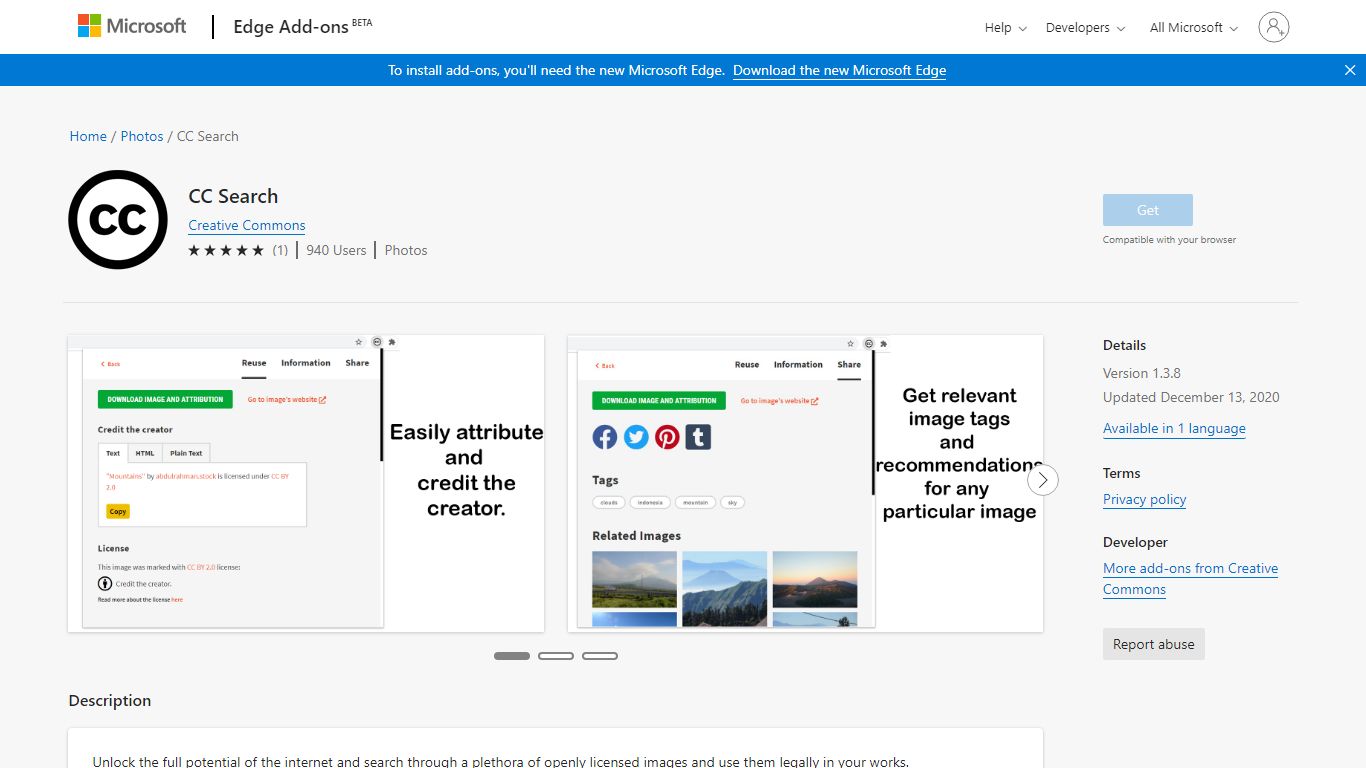This screenshot has height=768, width=1366.
Task: Expand the All Microsoft menu
Action: click(1194, 28)
